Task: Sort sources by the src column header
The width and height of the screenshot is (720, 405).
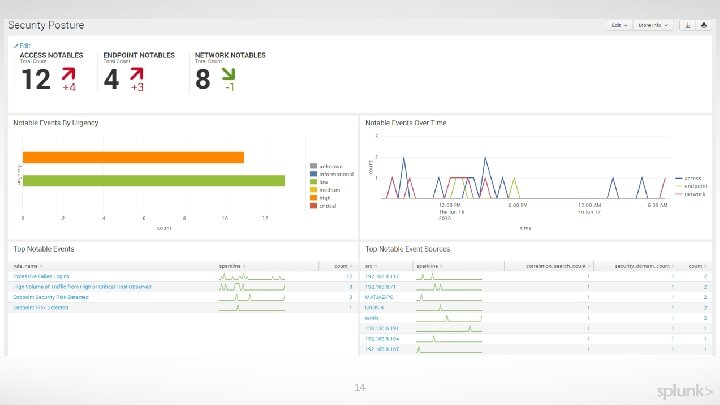Action: point(371,266)
